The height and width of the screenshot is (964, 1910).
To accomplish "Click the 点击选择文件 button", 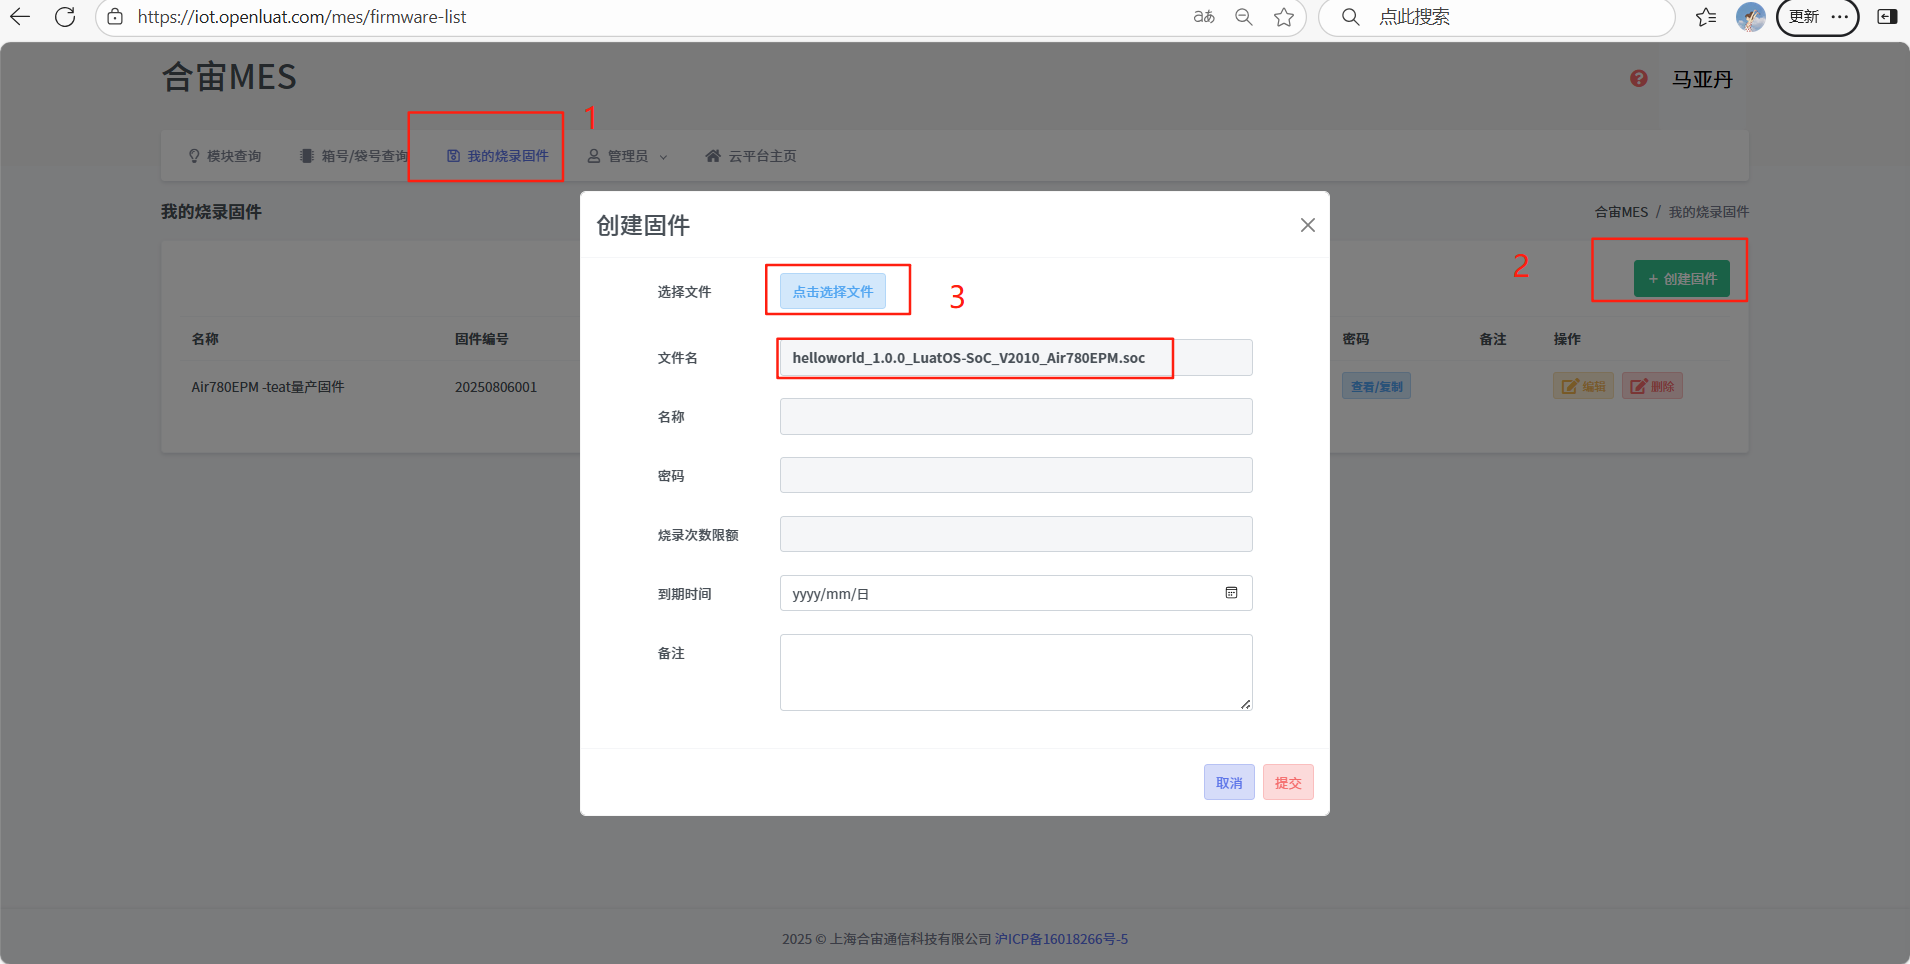I will click(x=833, y=292).
